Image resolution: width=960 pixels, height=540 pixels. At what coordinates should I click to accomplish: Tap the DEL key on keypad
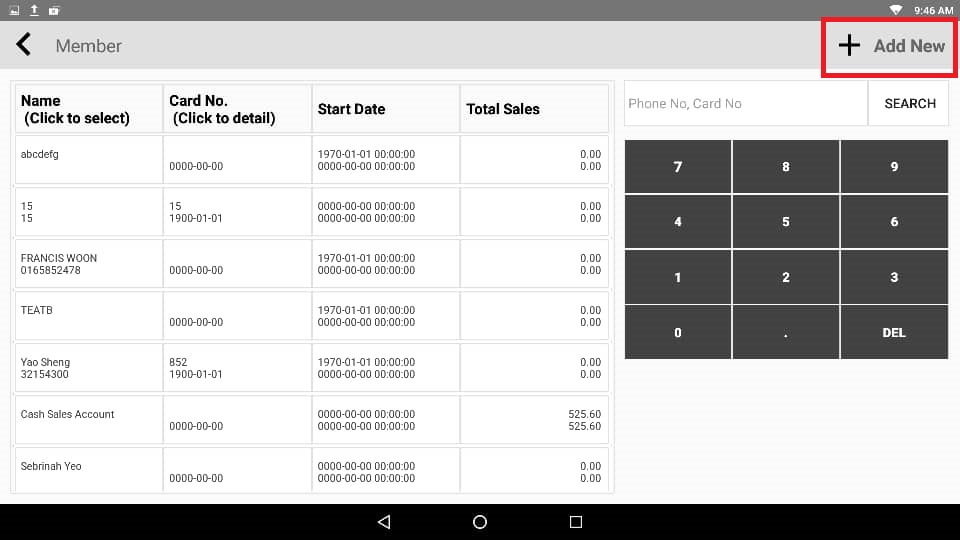click(893, 332)
